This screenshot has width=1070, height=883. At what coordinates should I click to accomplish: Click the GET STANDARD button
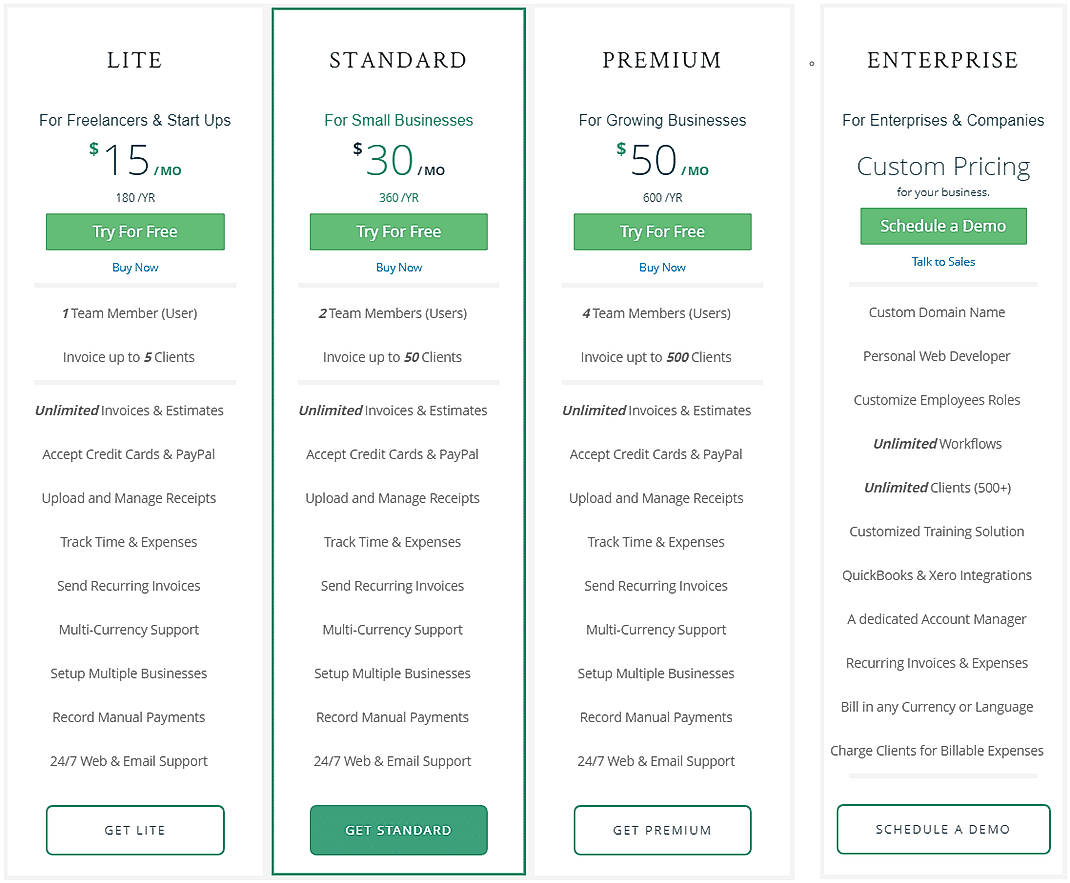(398, 830)
